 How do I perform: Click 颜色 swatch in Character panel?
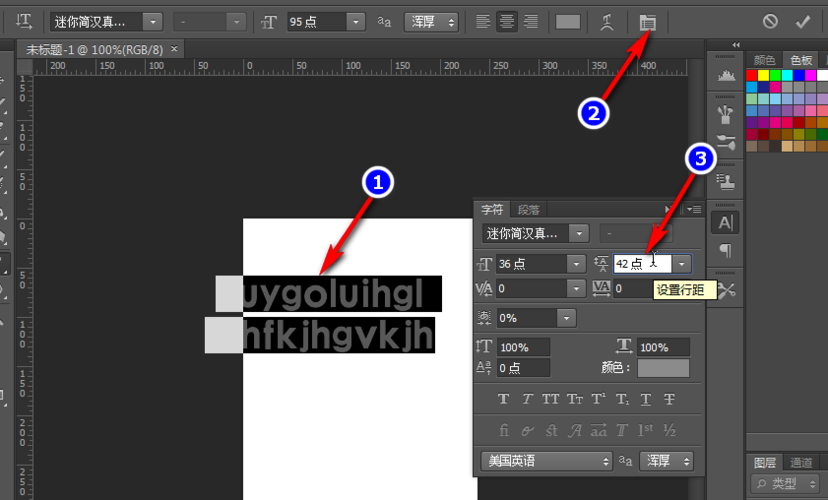click(663, 368)
